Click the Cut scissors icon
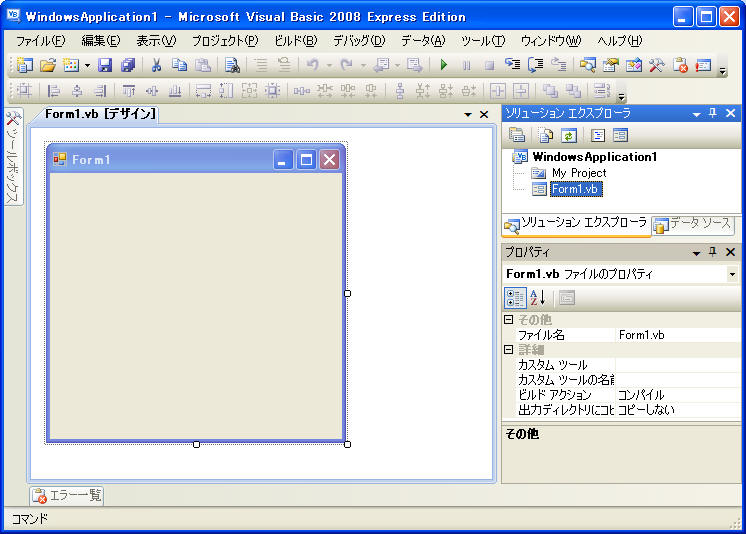746x534 pixels. tap(156, 65)
